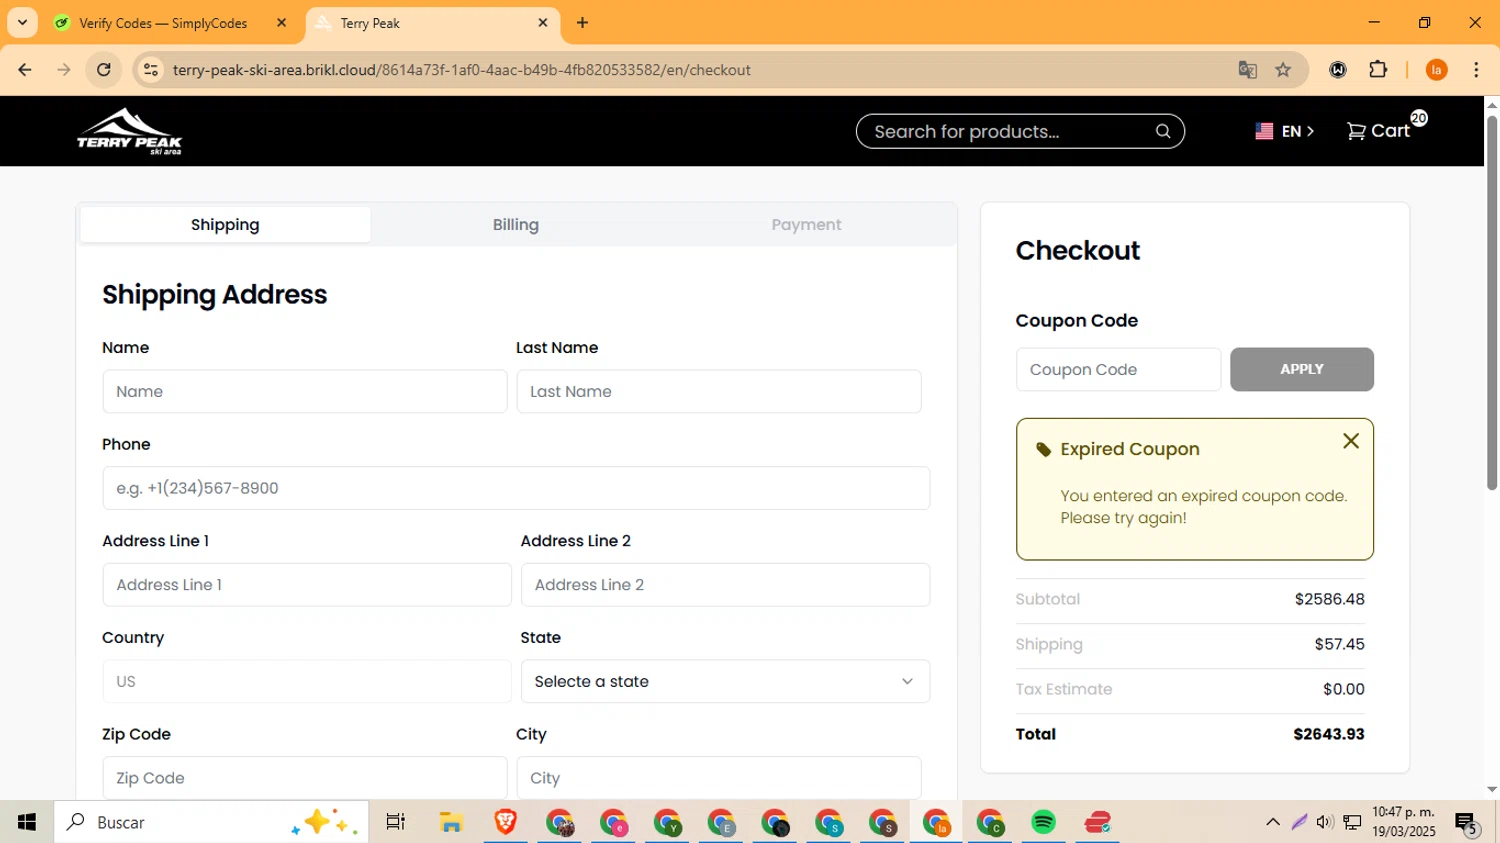Click the Address Line 1 field
This screenshot has width=1500, height=843.
(x=307, y=585)
